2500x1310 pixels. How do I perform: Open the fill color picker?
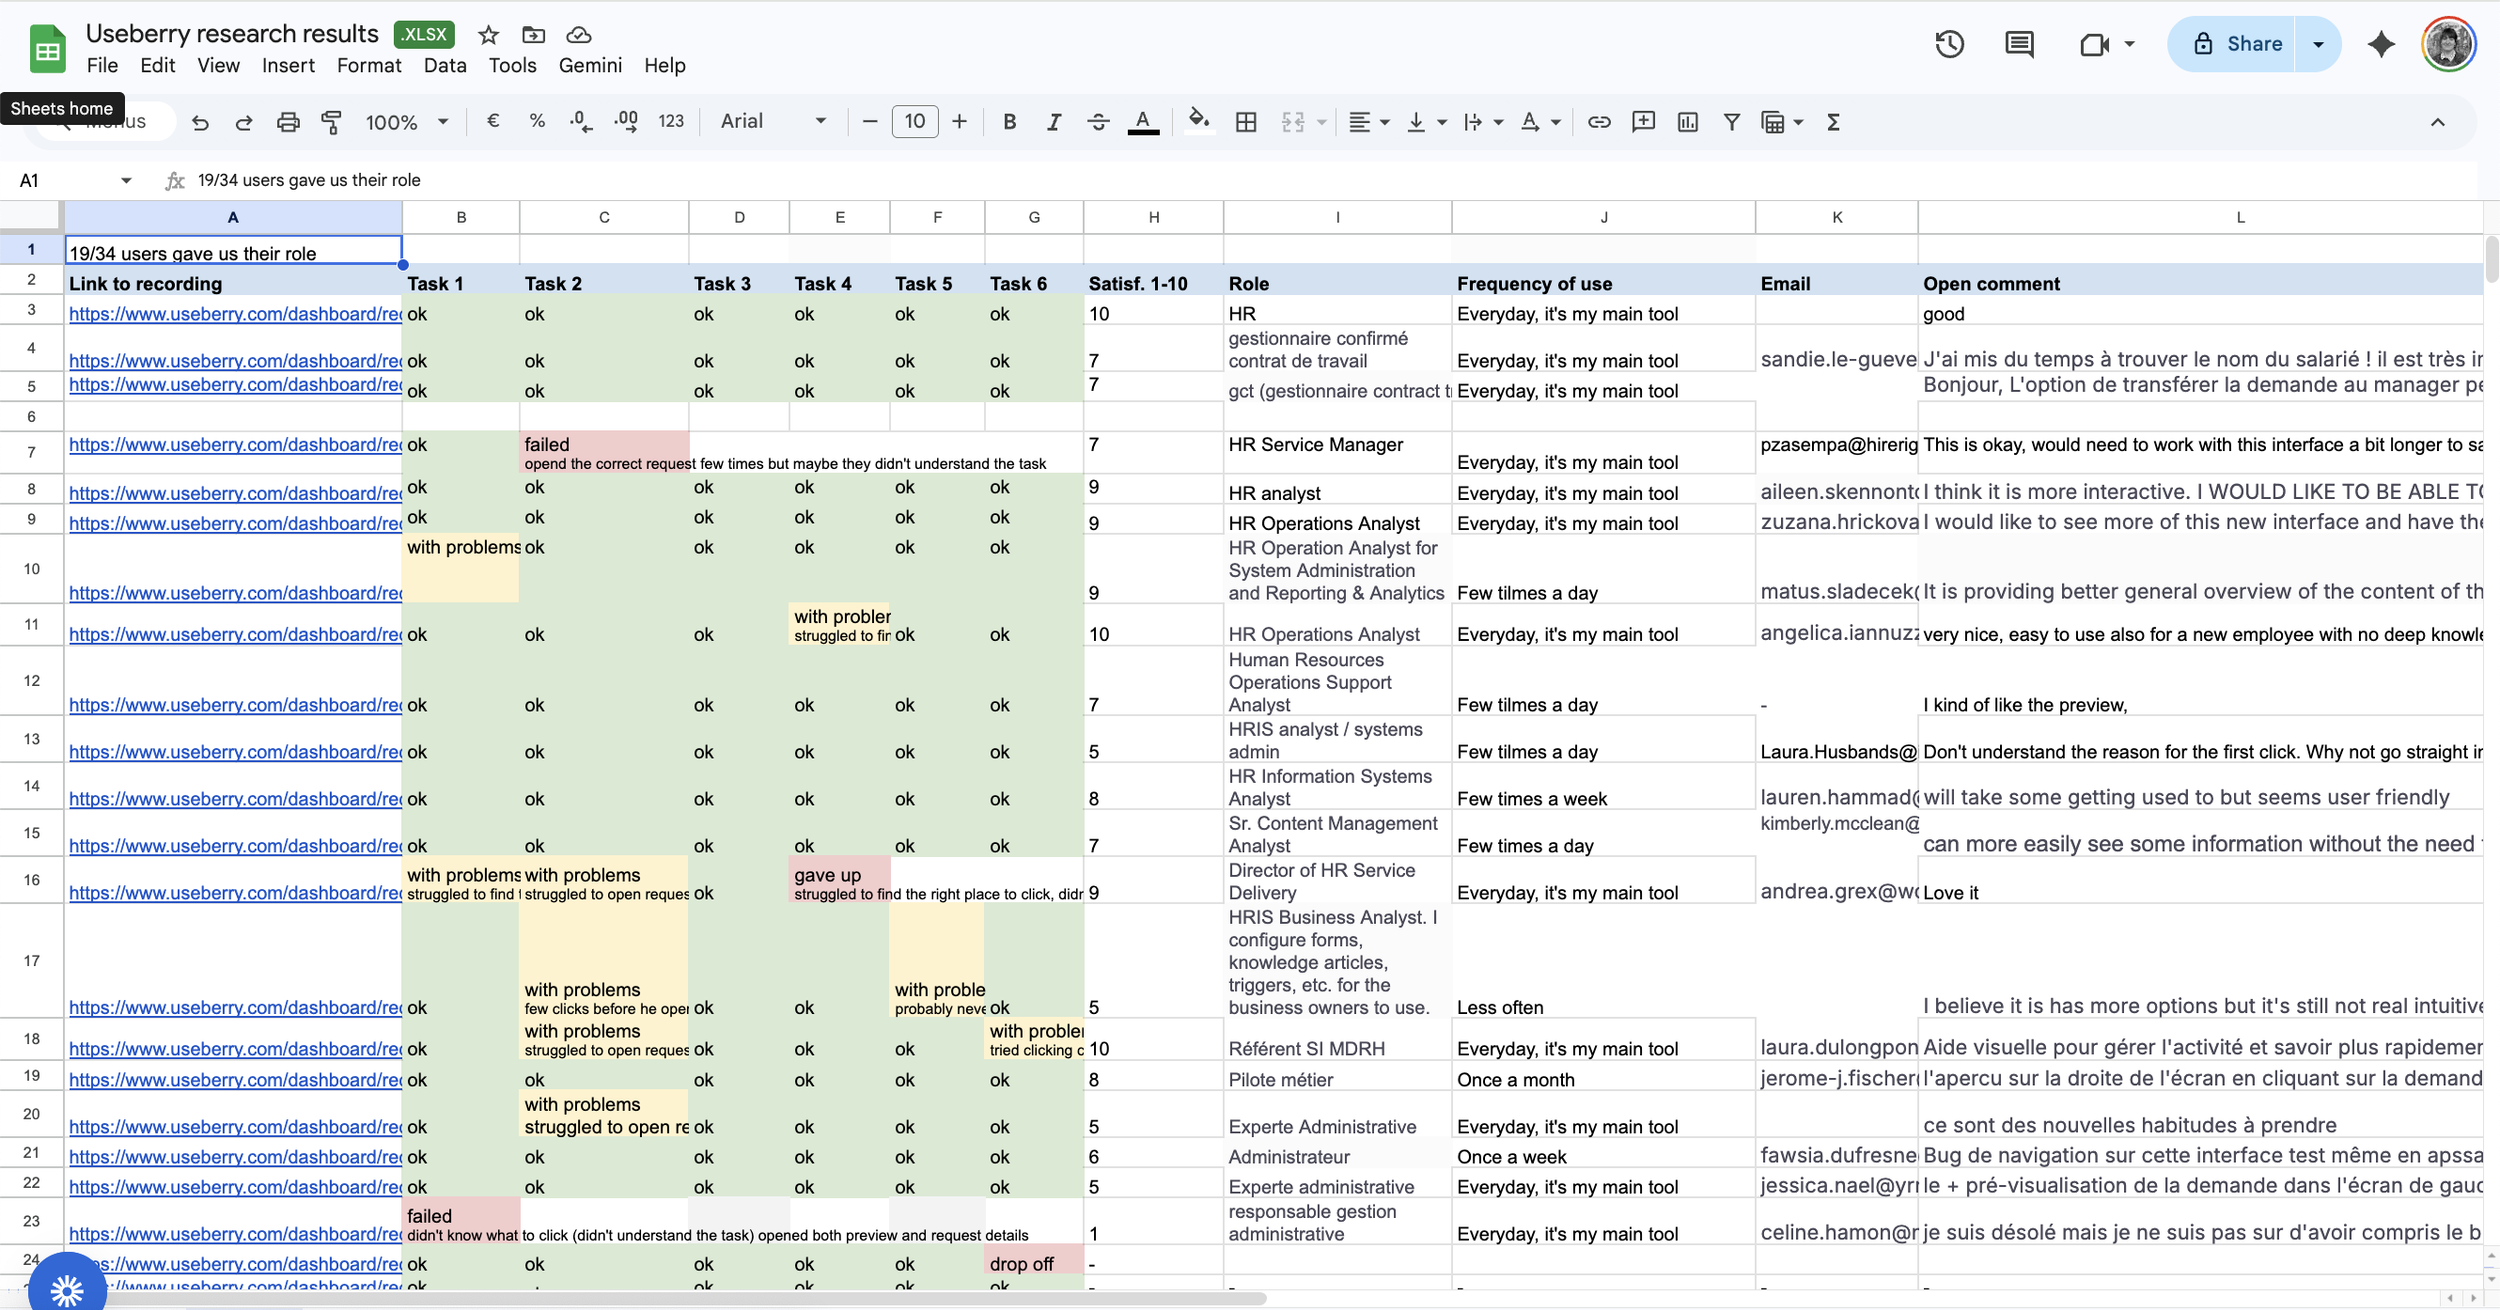click(x=1198, y=122)
